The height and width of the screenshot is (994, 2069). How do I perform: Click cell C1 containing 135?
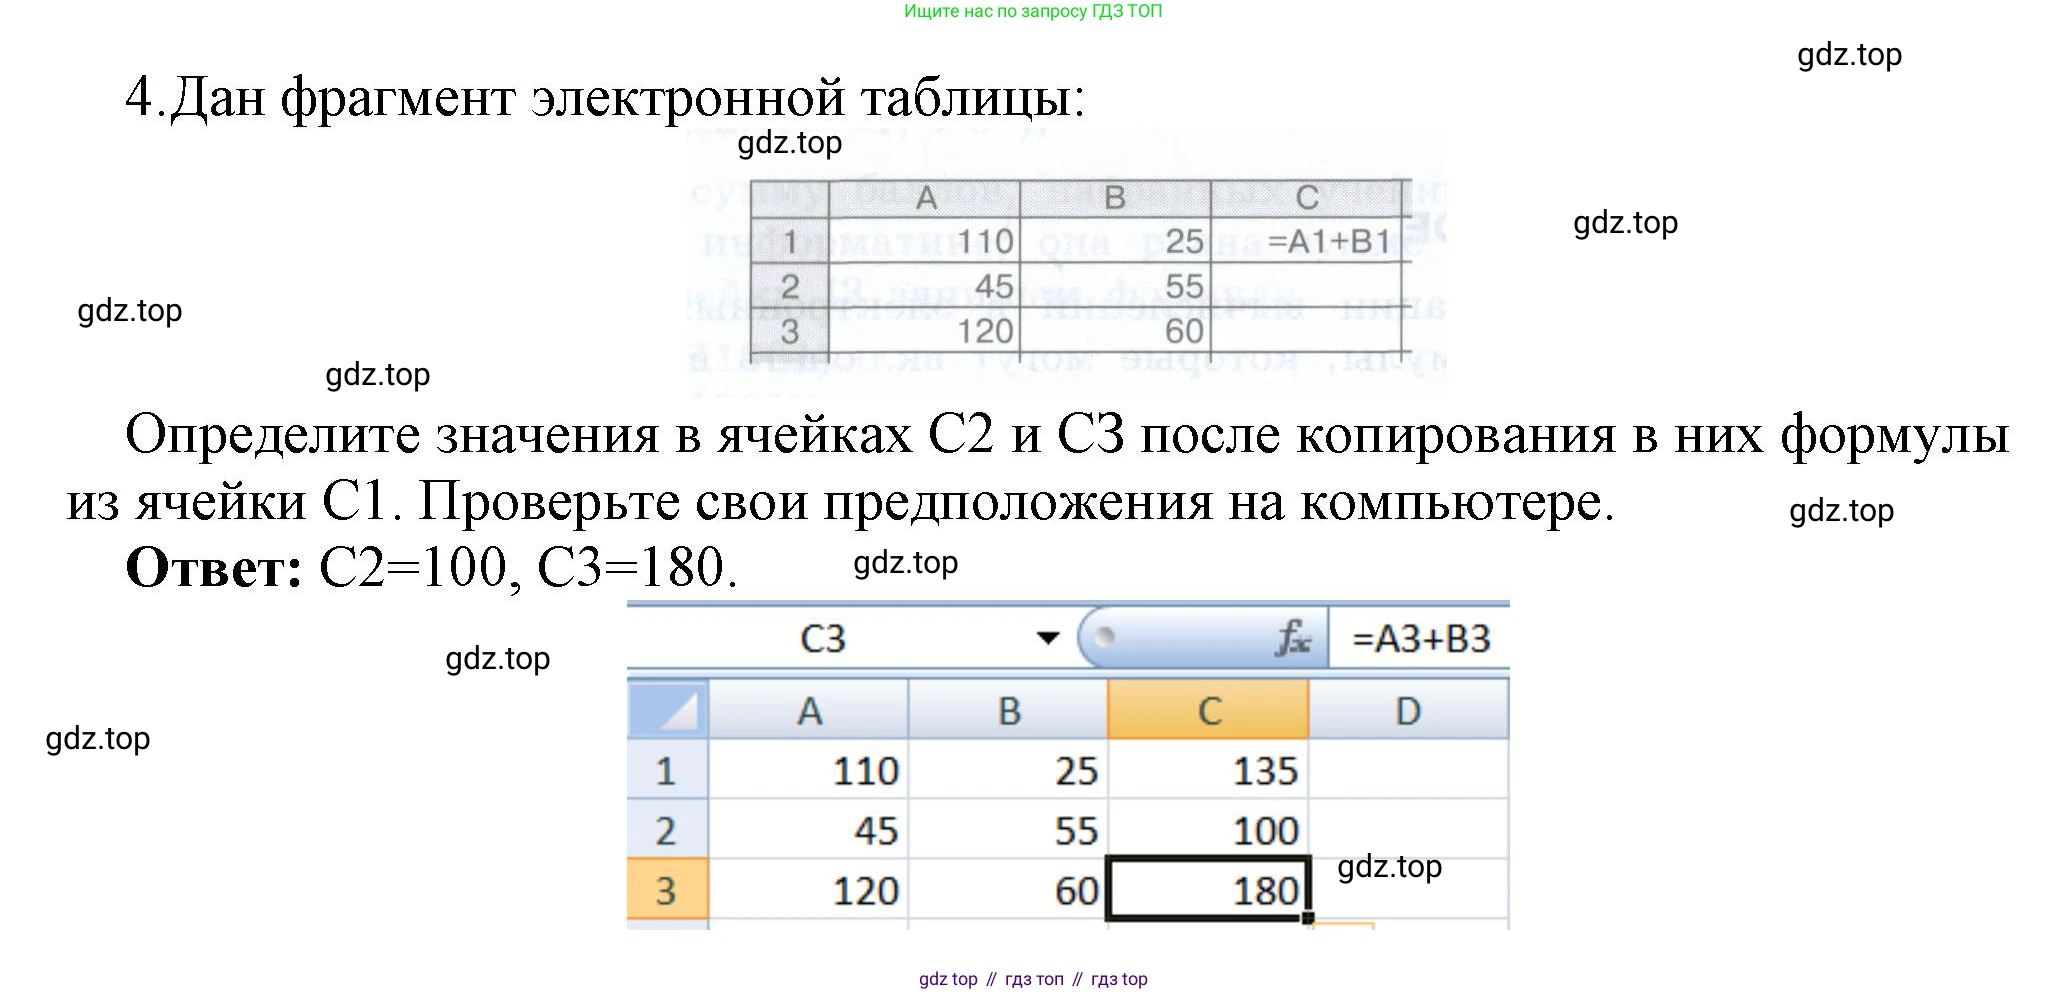tap(1208, 770)
